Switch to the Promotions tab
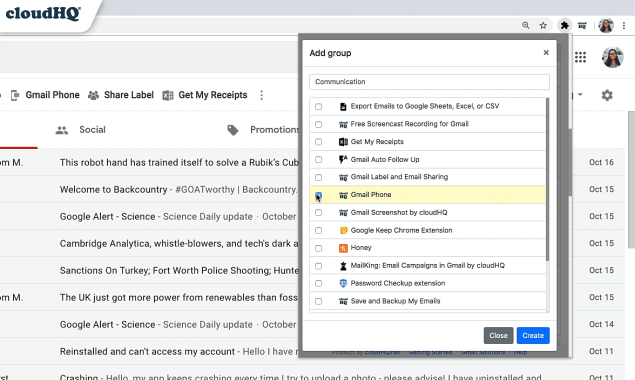The height and width of the screenshot is (380, 635). click(x=263, y=130)
